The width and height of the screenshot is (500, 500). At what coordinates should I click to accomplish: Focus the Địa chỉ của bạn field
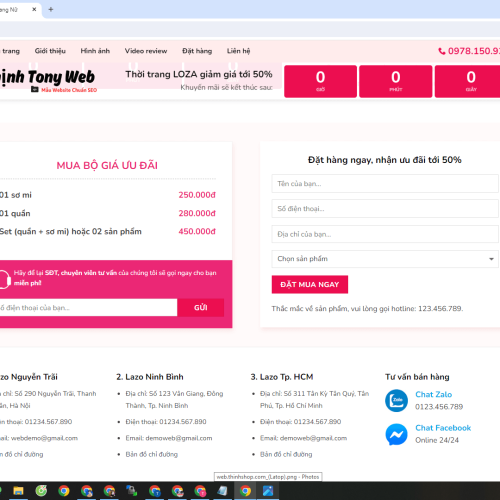(385, 234)
